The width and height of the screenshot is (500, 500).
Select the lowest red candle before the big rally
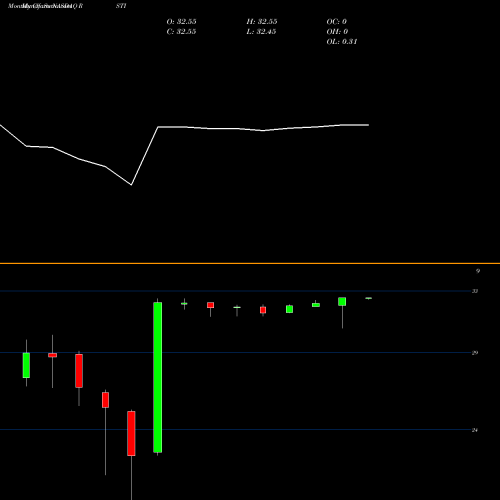(131, 433)
